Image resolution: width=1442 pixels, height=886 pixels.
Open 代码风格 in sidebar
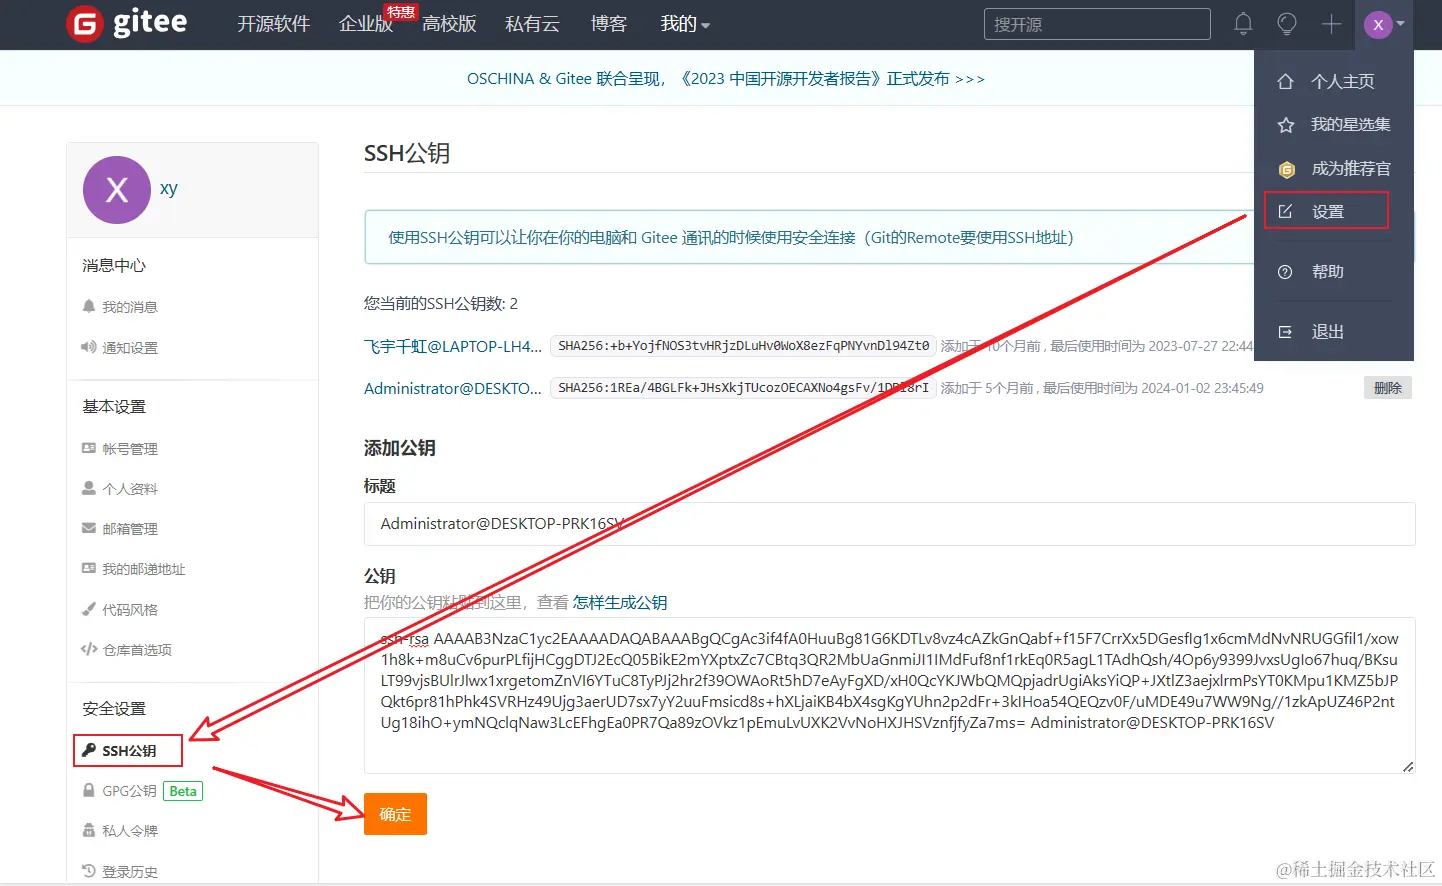pos(130,610)
